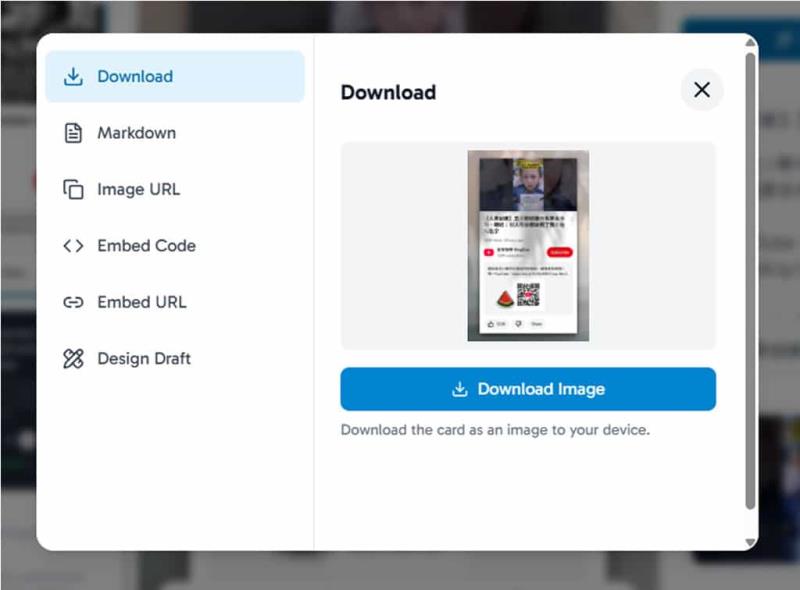Click the scrollbar up arrow
Image resolution: width=800 pixels, height=590 pixels.
click(750, 43)
